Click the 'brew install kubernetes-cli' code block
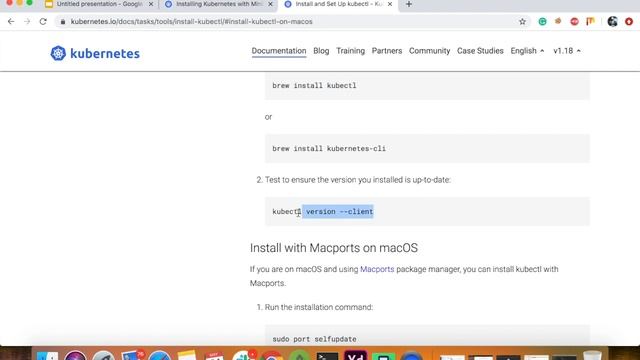640x360 pixels. point(427,149)
